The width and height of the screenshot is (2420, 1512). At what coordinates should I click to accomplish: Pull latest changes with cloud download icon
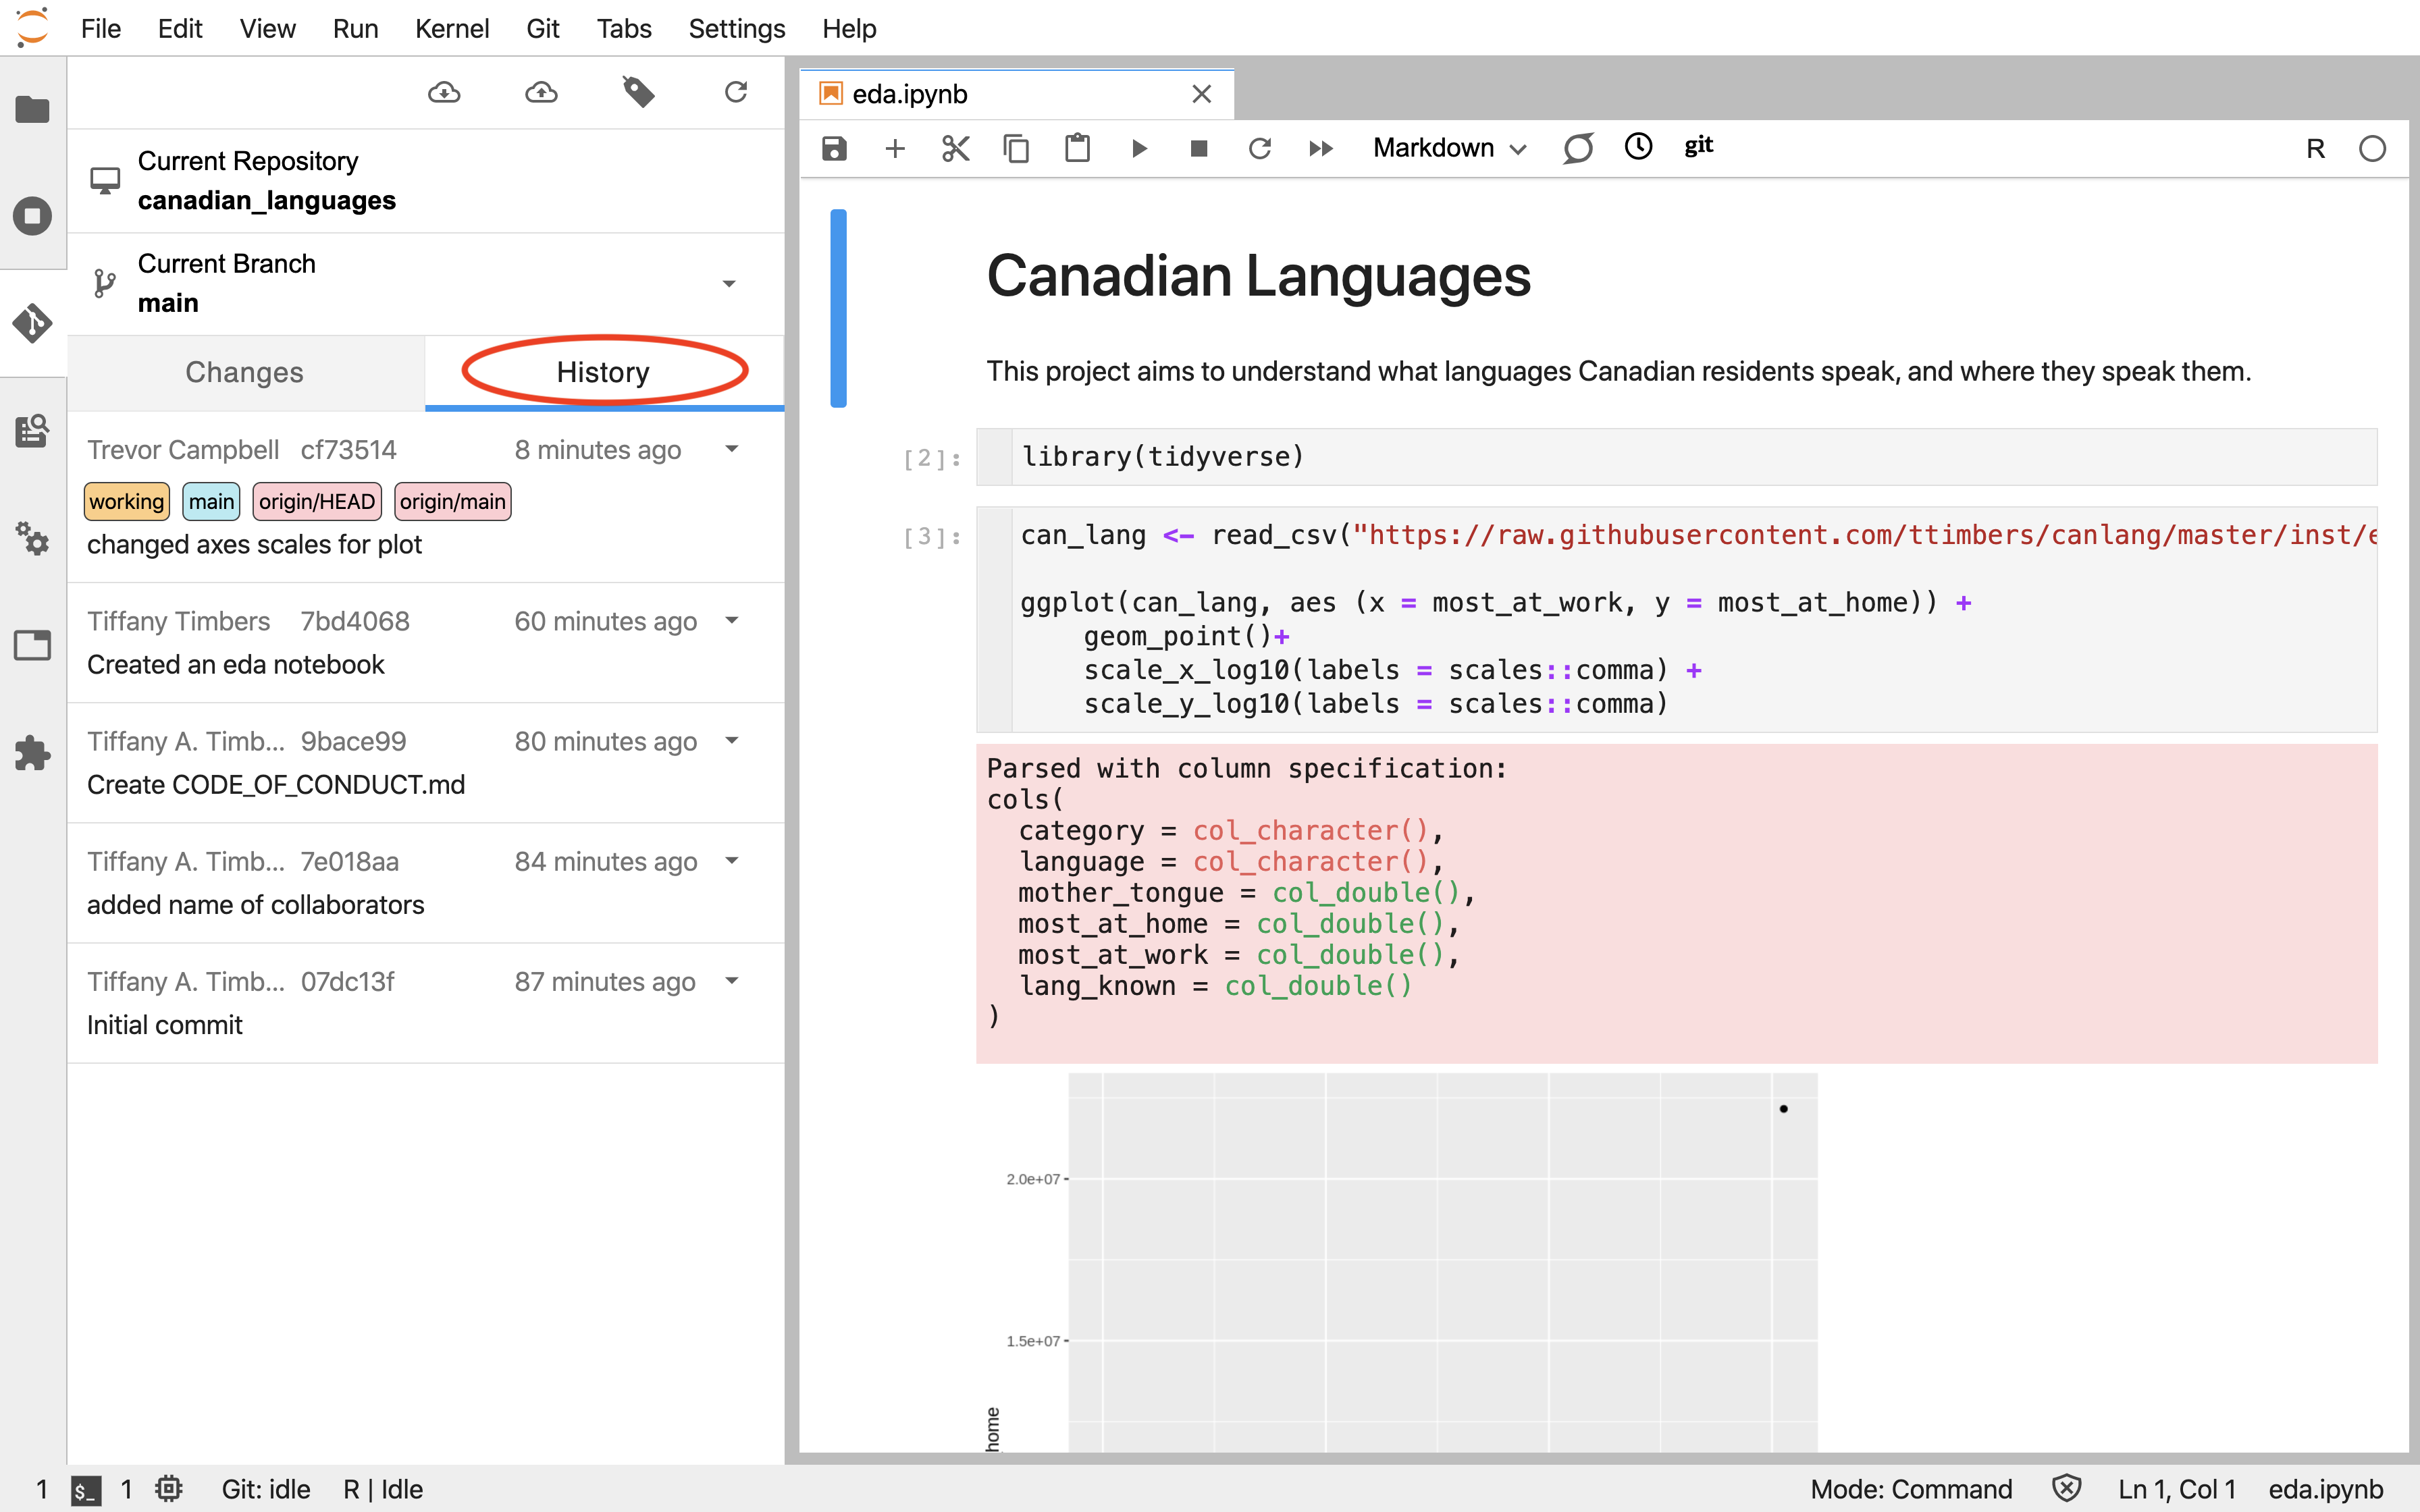[444, 93]
